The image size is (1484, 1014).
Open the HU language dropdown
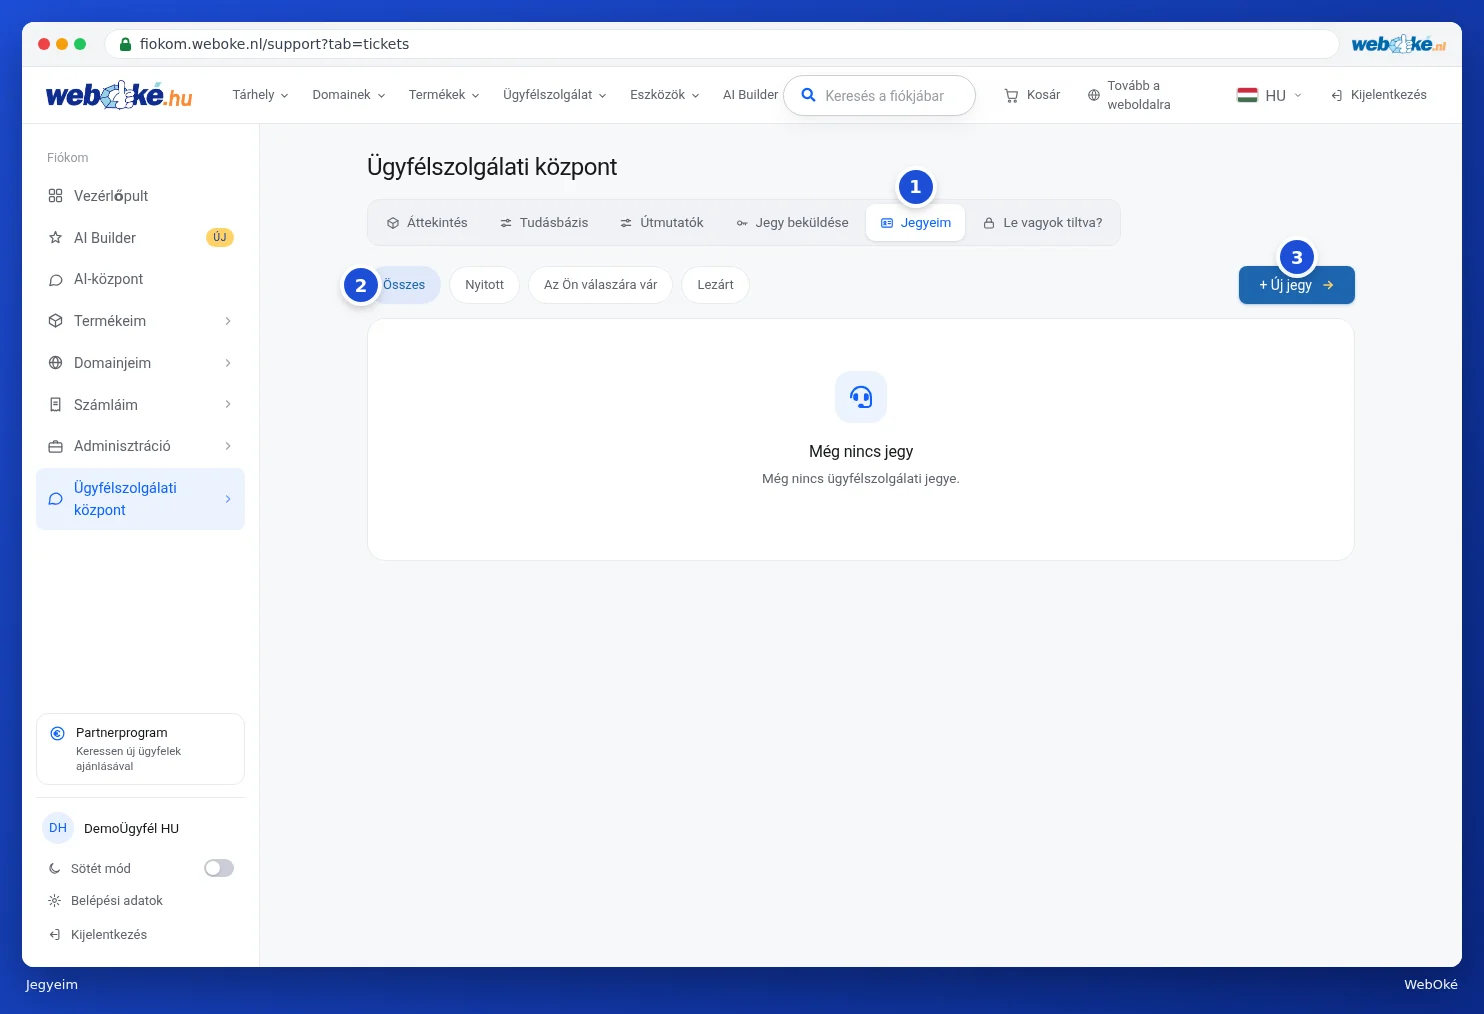click(x=1270, y=96)
